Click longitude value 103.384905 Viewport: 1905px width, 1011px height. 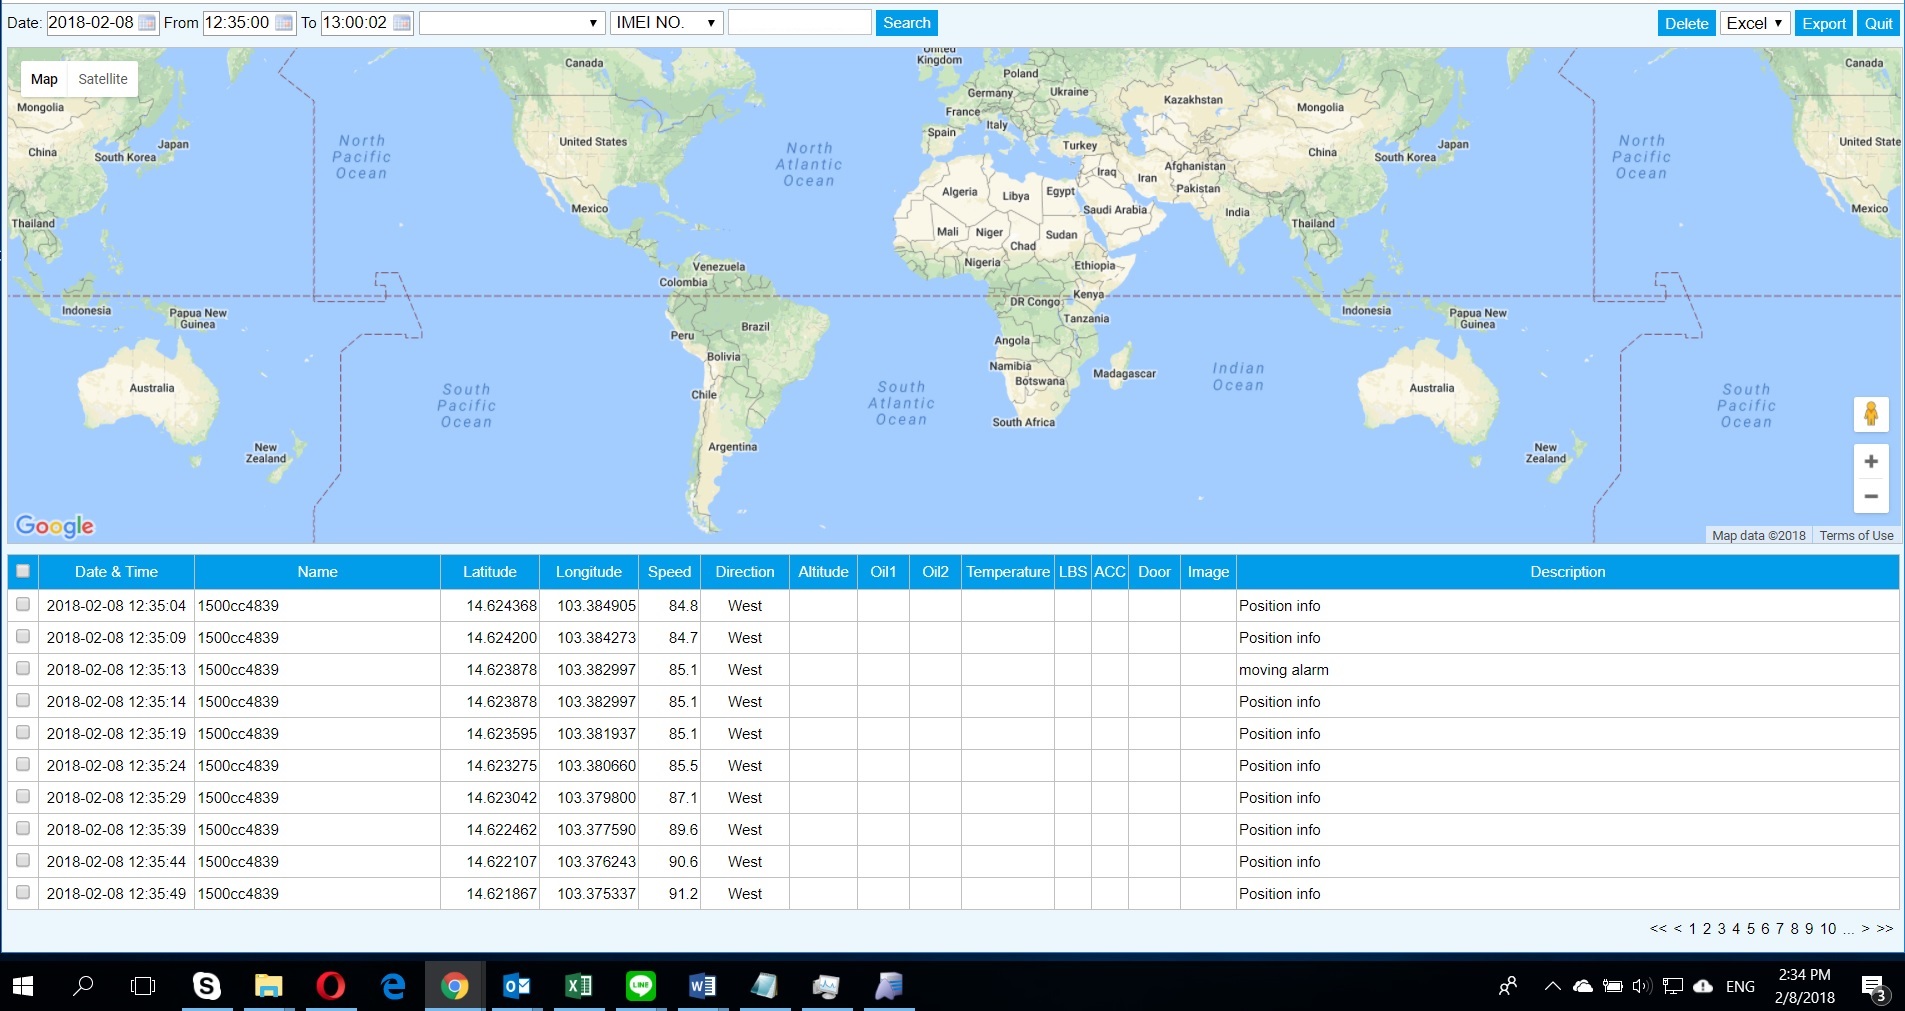[x=596, y=606]
